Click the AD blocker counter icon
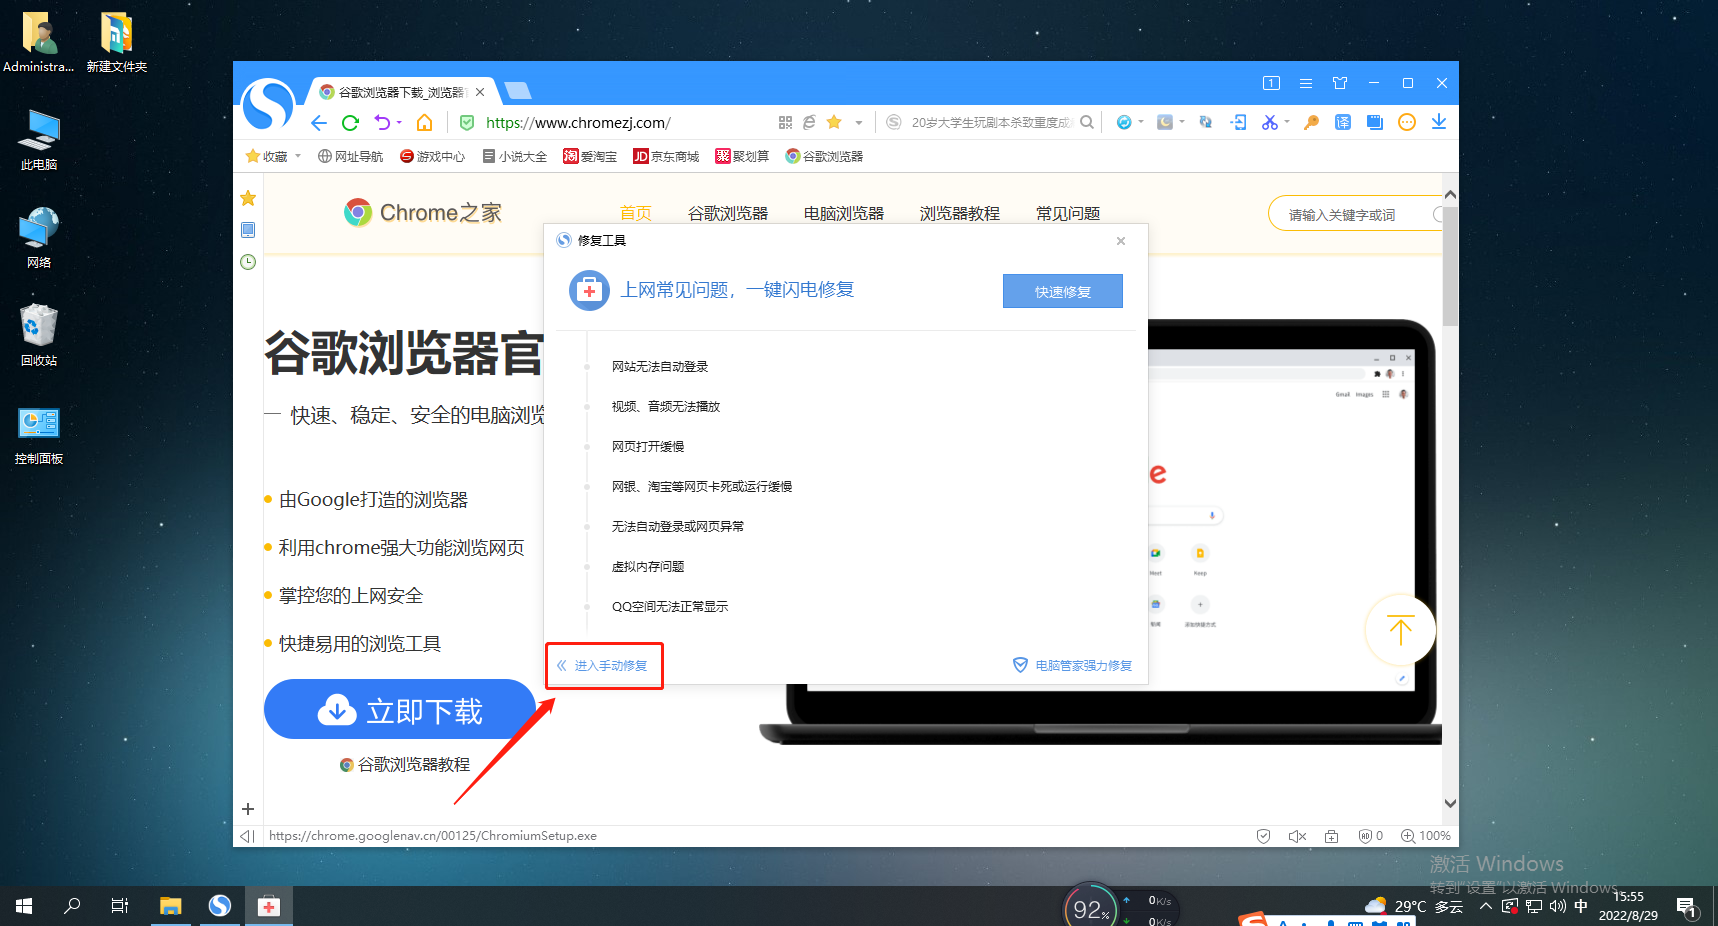 pos(1371,836)
